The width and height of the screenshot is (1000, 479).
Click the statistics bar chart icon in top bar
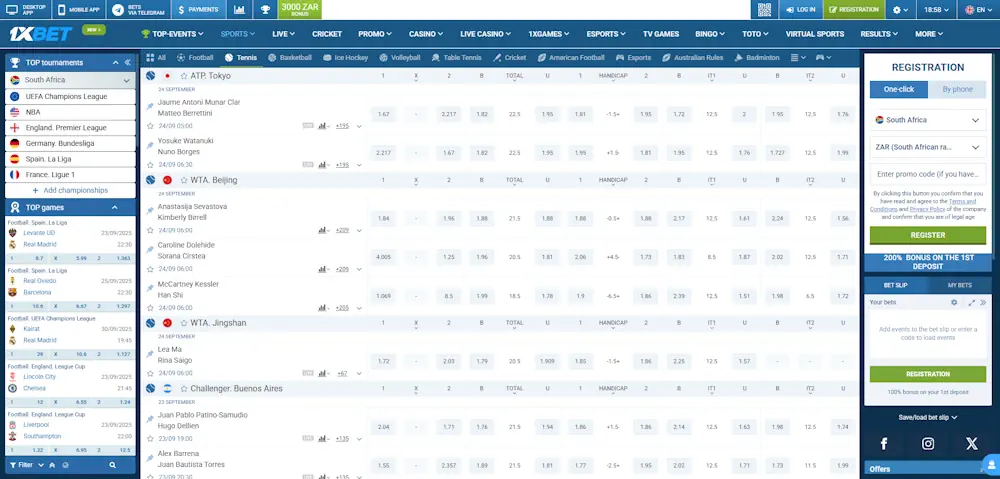click(240, 9)
